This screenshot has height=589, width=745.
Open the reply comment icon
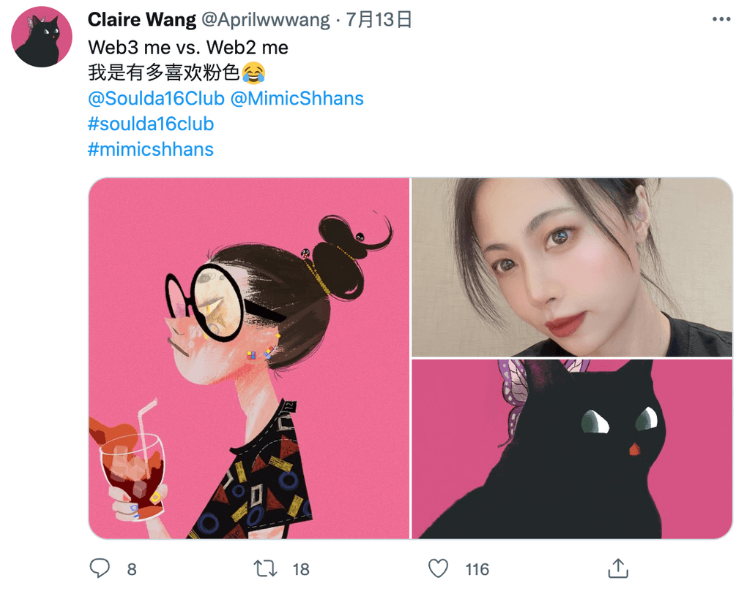click(x=100, y=568)
